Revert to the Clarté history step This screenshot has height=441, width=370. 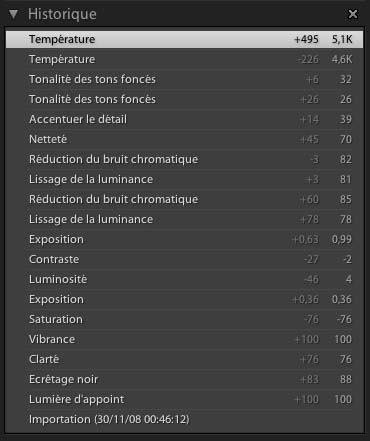185,359
